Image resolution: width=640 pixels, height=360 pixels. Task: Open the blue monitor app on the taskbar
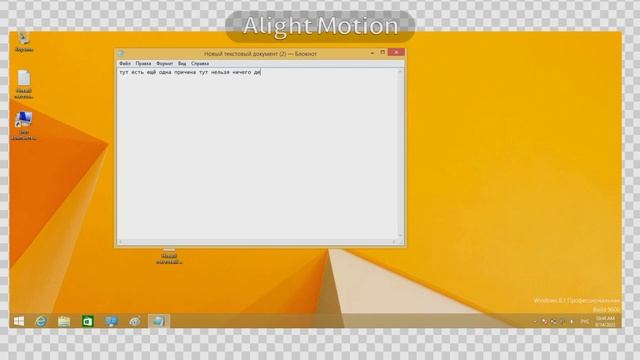(111, 321)
